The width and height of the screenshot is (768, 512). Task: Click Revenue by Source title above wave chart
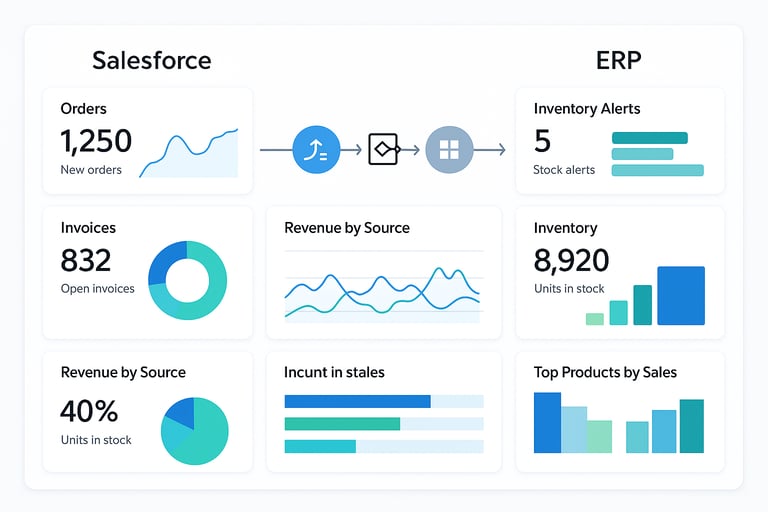347,228
